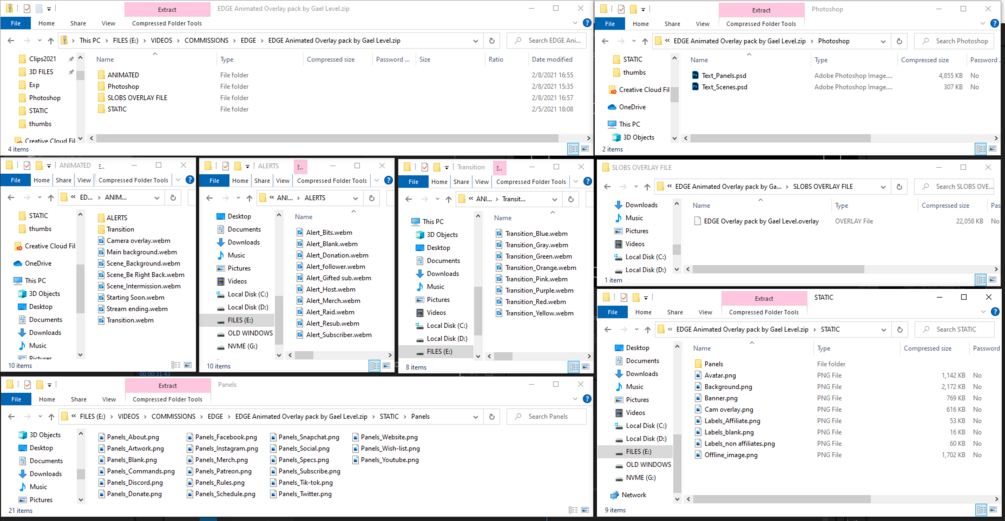
Task: Select Videos in the ALERTS window sidebar
Action: pyautogui.click(x=236, y=281)
